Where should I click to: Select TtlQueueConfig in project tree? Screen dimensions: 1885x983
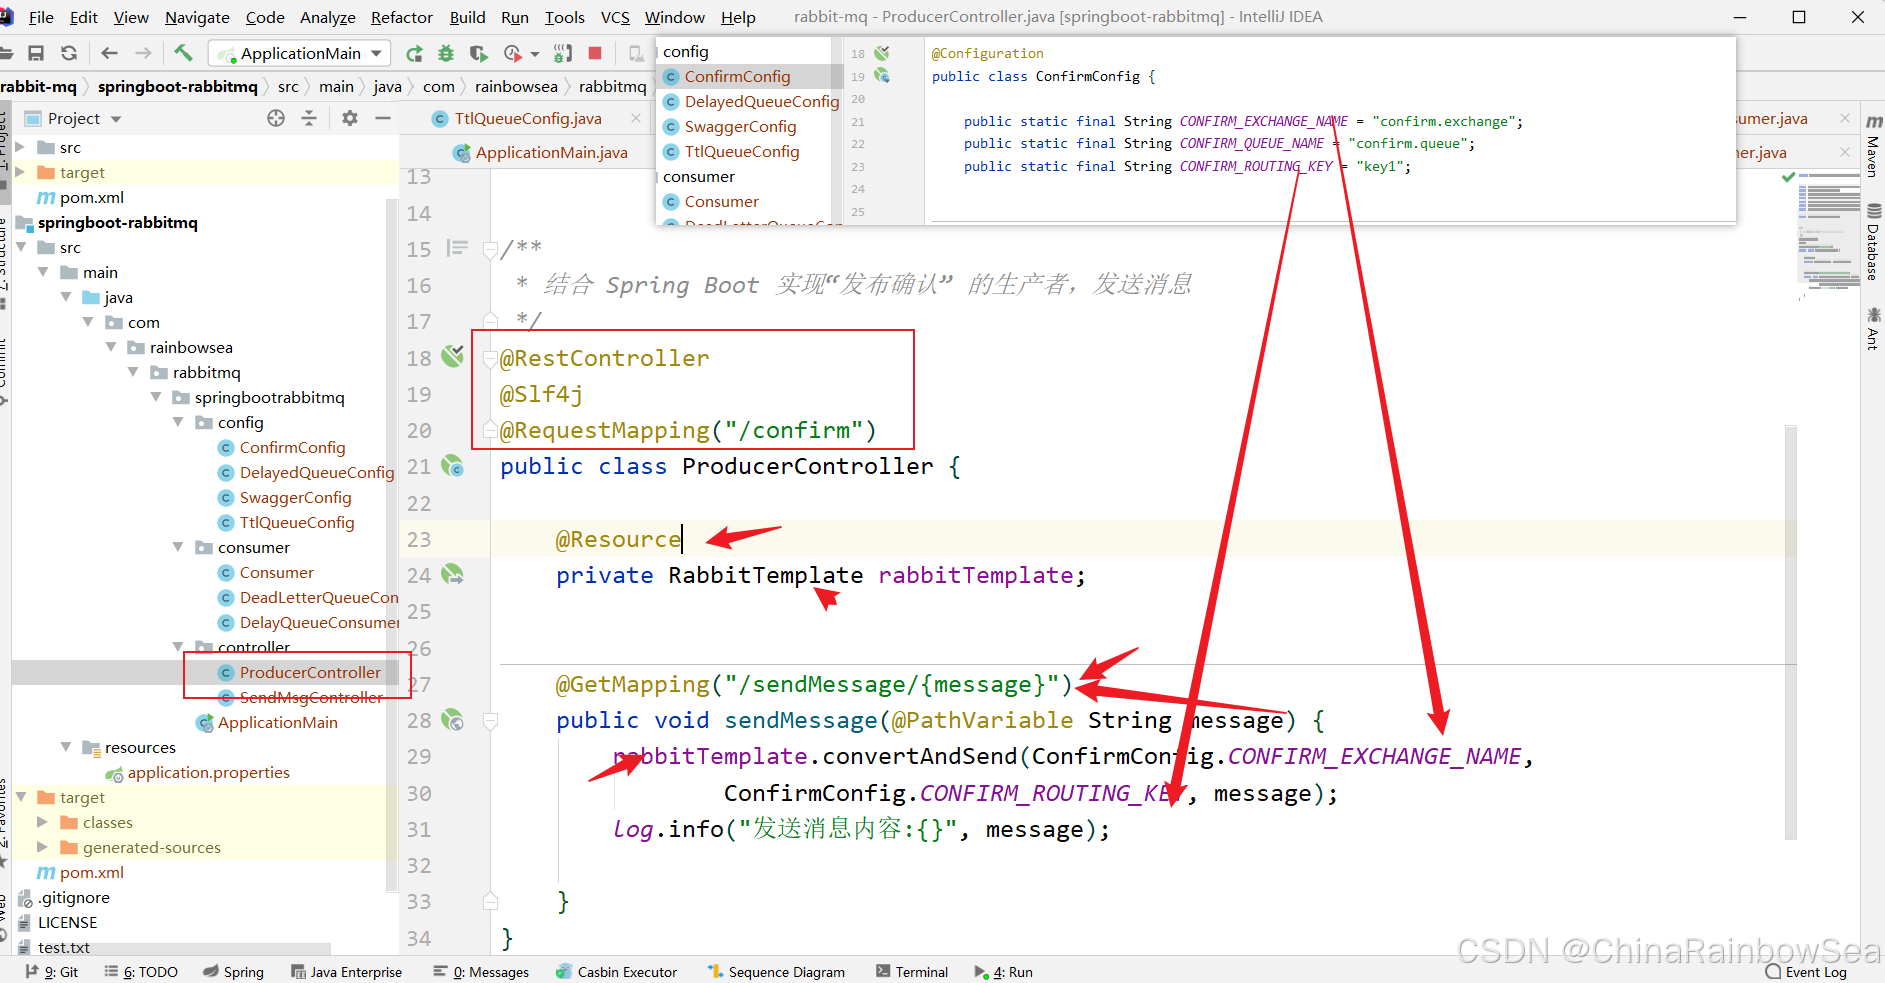[297, 522]
